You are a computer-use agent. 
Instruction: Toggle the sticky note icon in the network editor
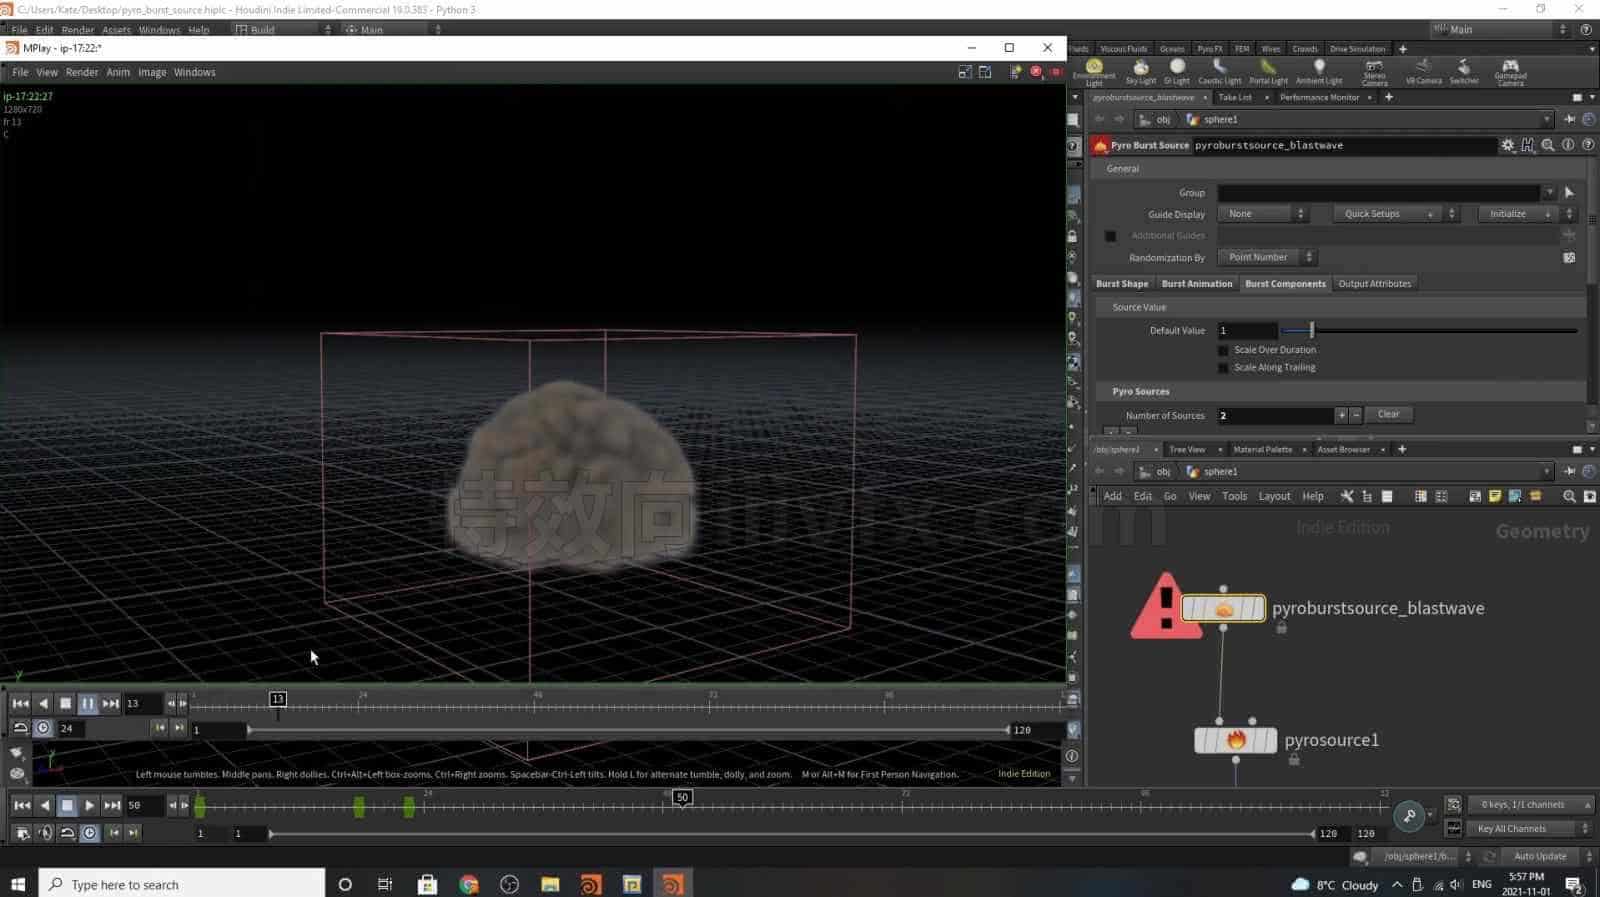tap(1495, 496)
